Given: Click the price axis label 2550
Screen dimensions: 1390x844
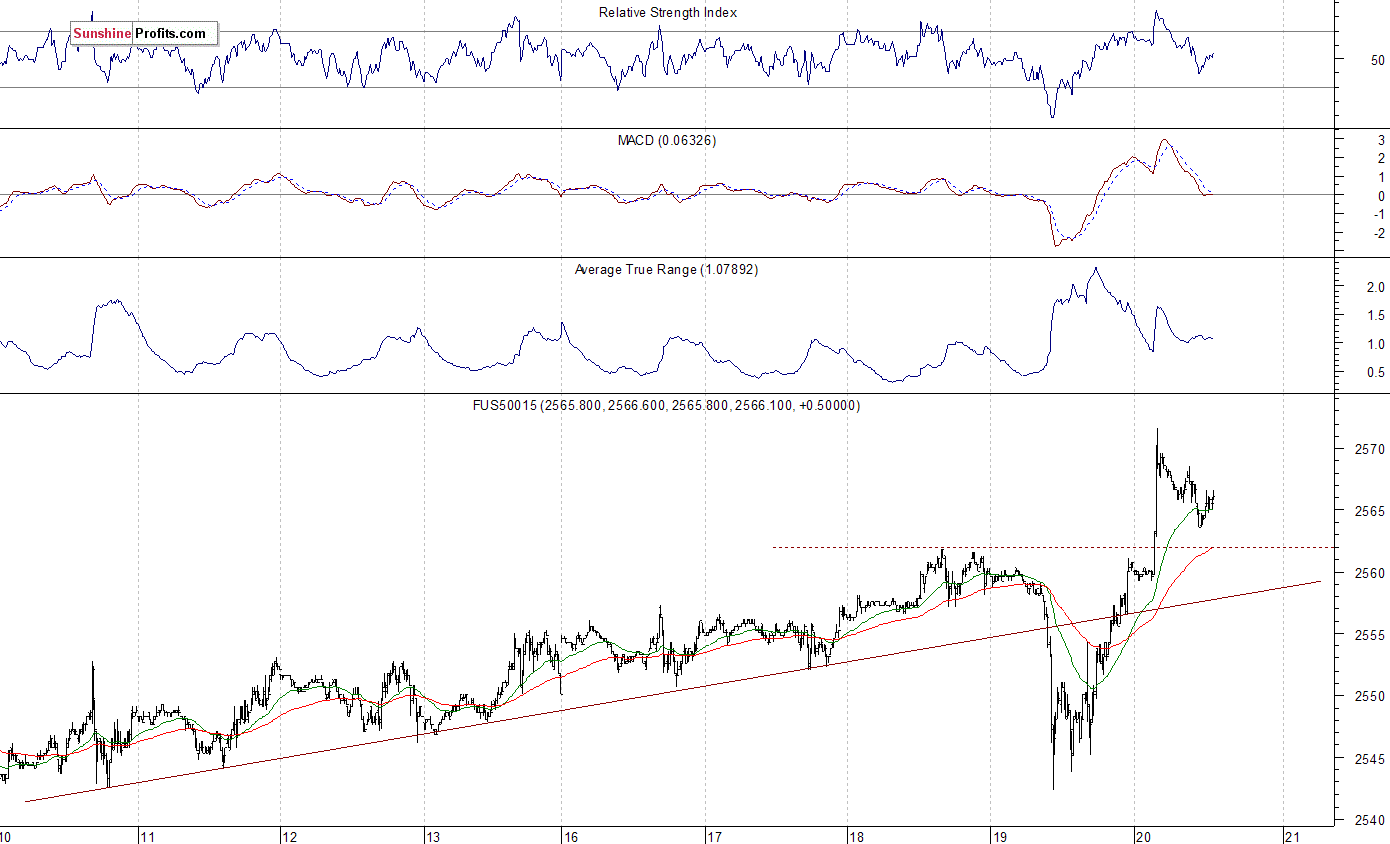Looking at the screenshot, I should 1370,697.
